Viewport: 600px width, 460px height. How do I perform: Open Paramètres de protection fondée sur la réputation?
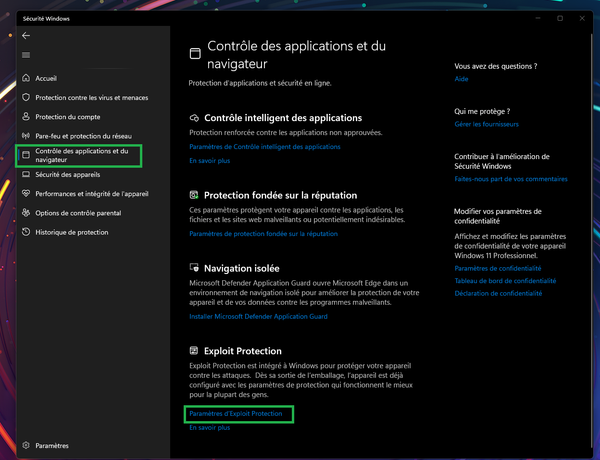coord(263,233)
